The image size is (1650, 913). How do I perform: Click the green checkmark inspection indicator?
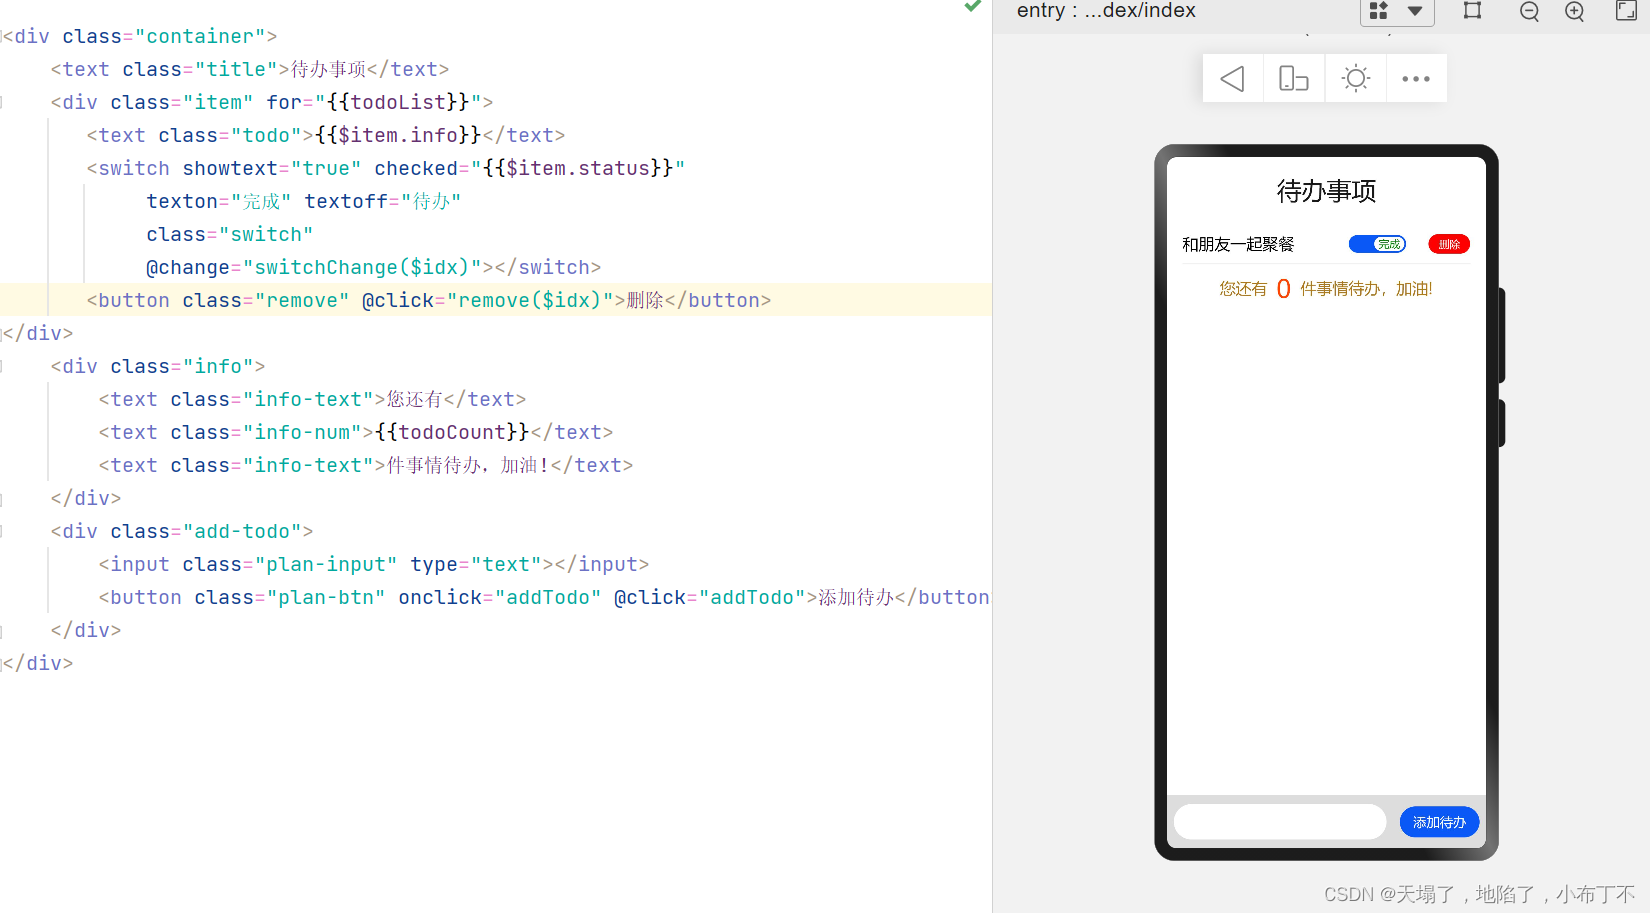coord(972,6)
